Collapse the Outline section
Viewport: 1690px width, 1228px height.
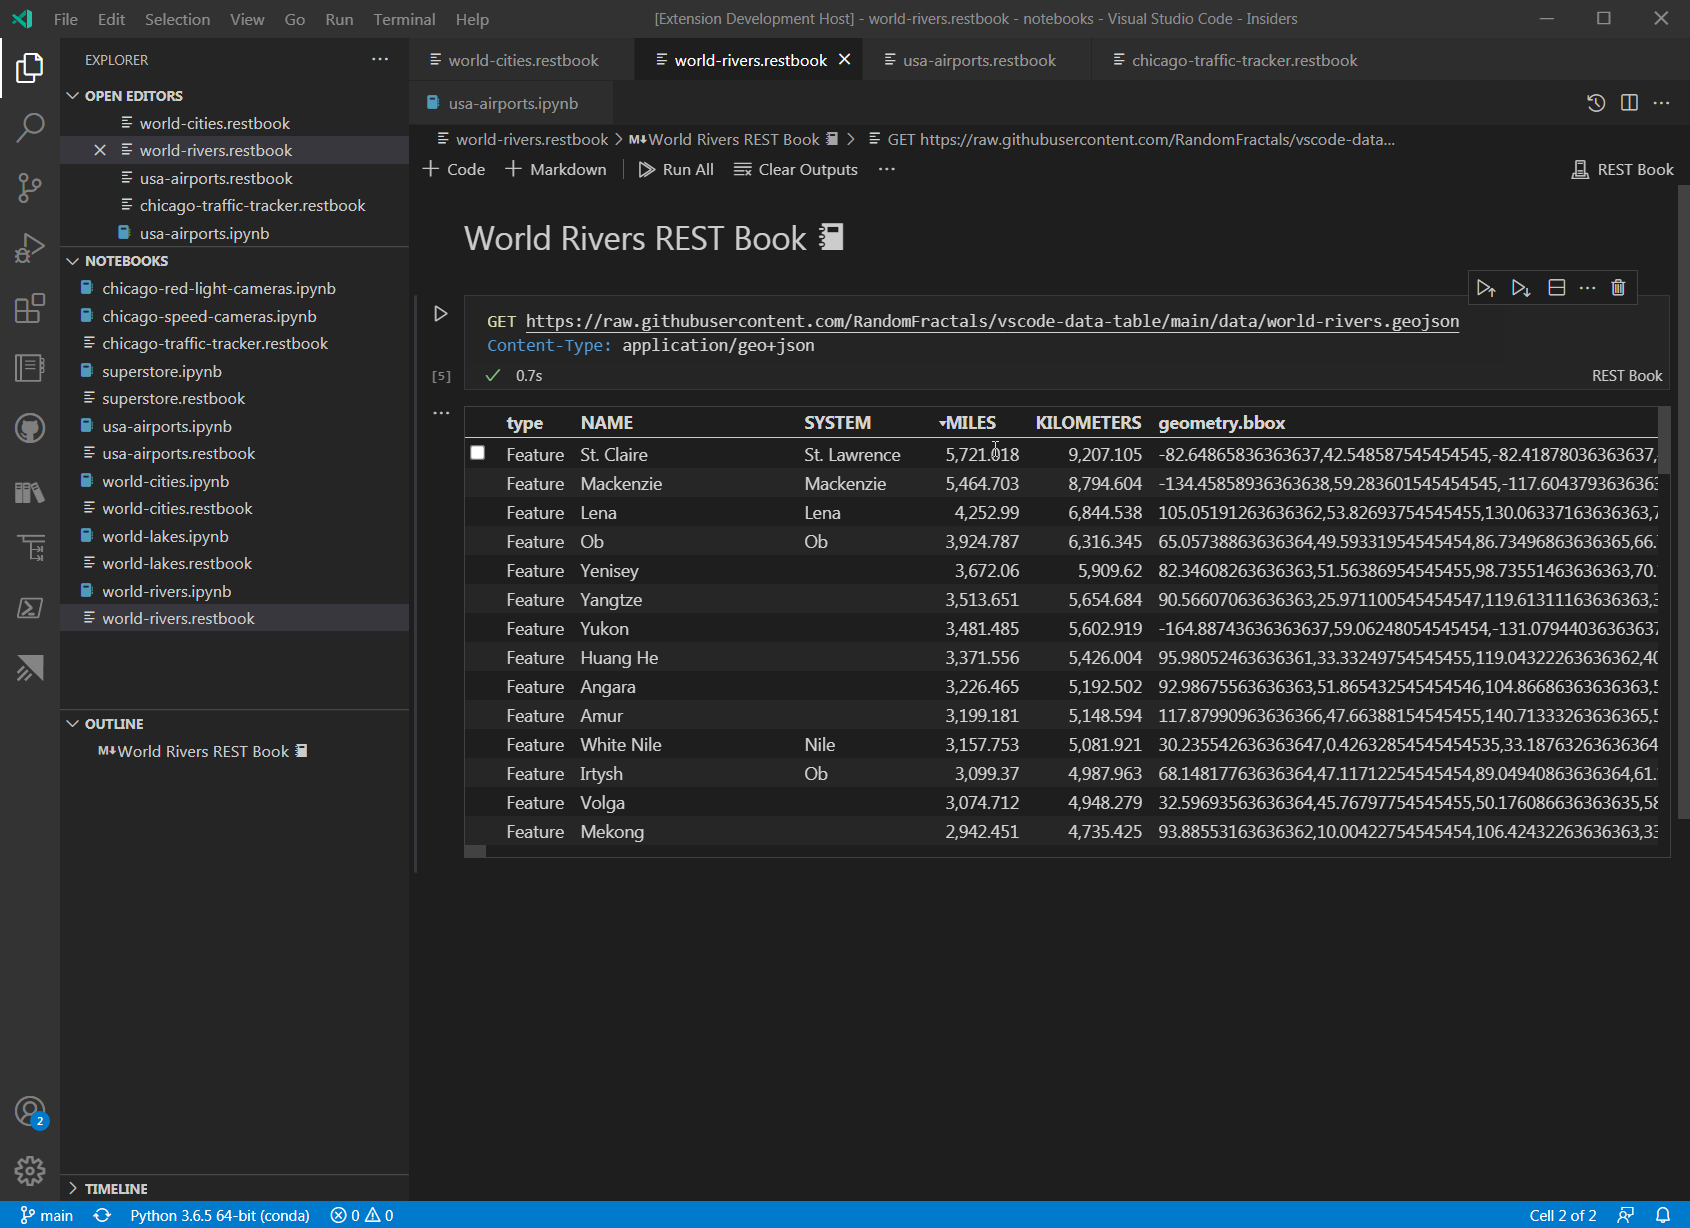[x=73, y=724]
